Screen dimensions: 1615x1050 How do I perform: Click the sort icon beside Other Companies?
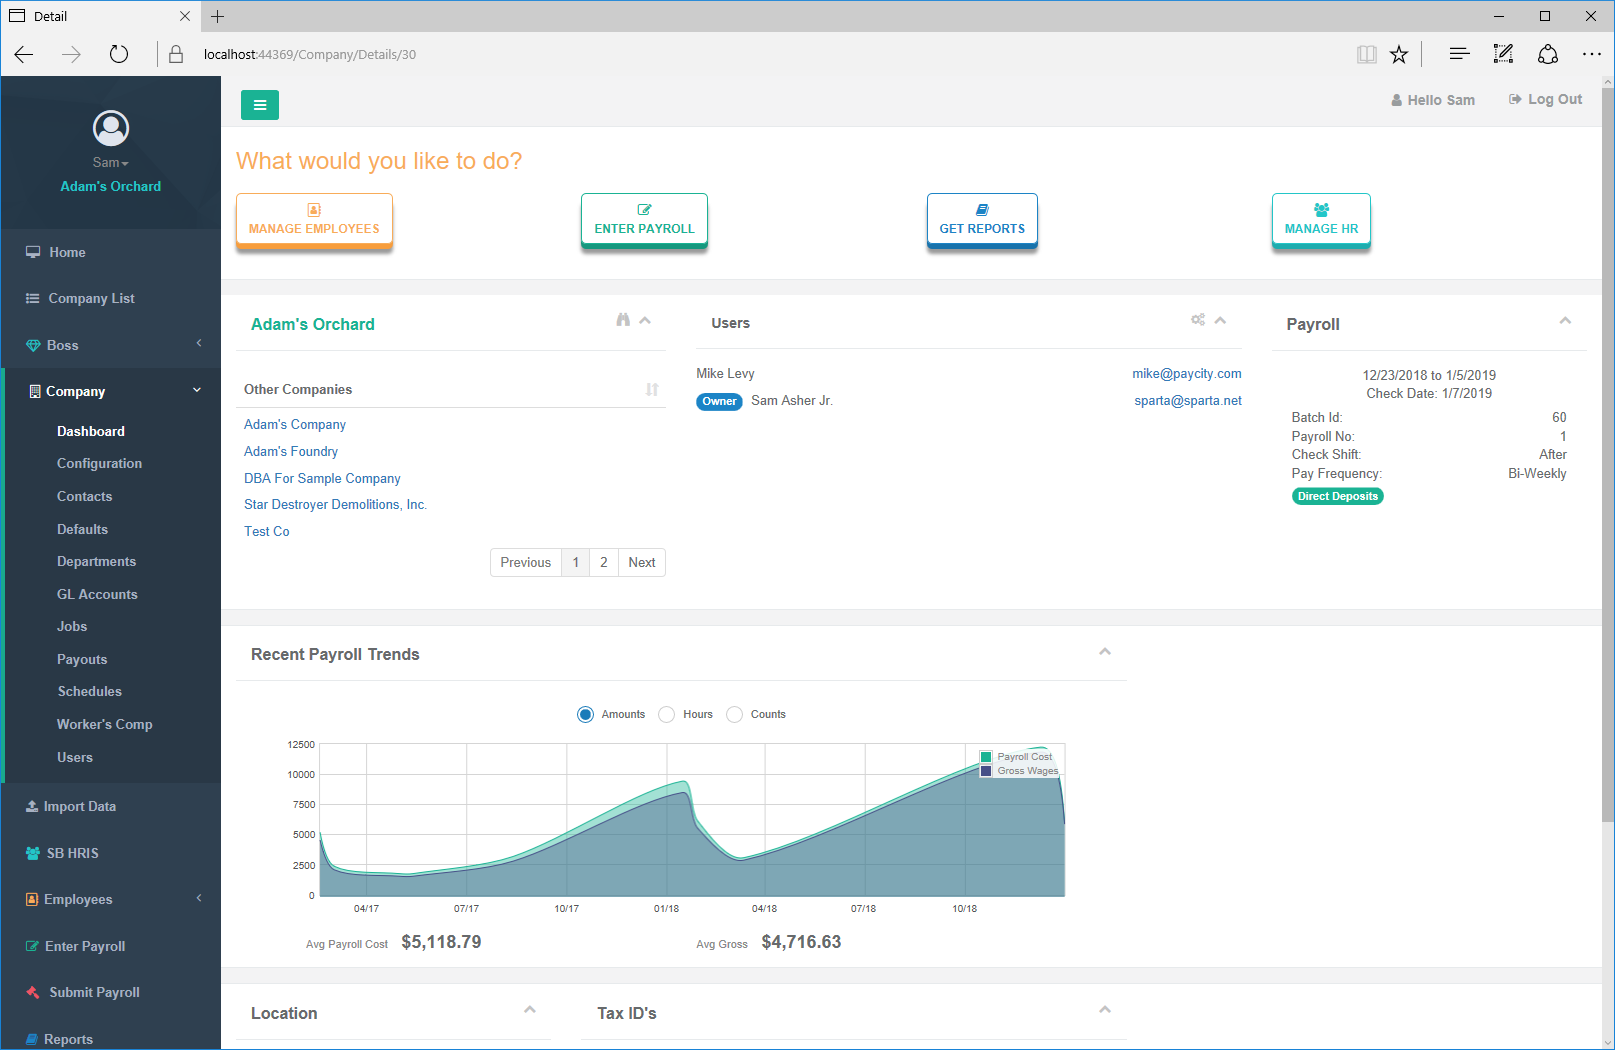tap(652, 390)
